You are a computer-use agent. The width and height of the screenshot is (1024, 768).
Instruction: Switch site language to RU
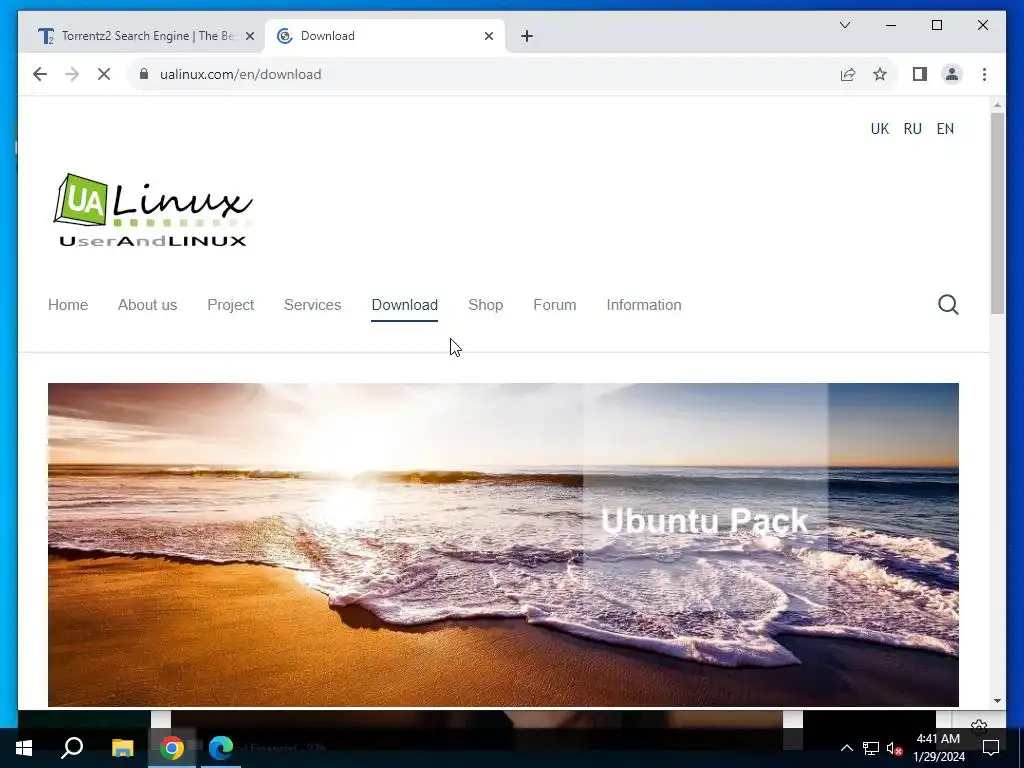tap(912, 129)
